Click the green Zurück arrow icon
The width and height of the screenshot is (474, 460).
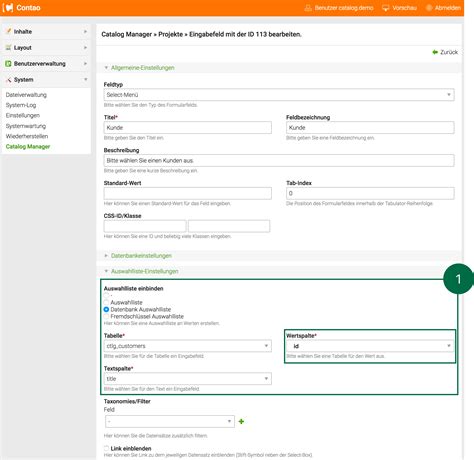[x=435, y=52]
